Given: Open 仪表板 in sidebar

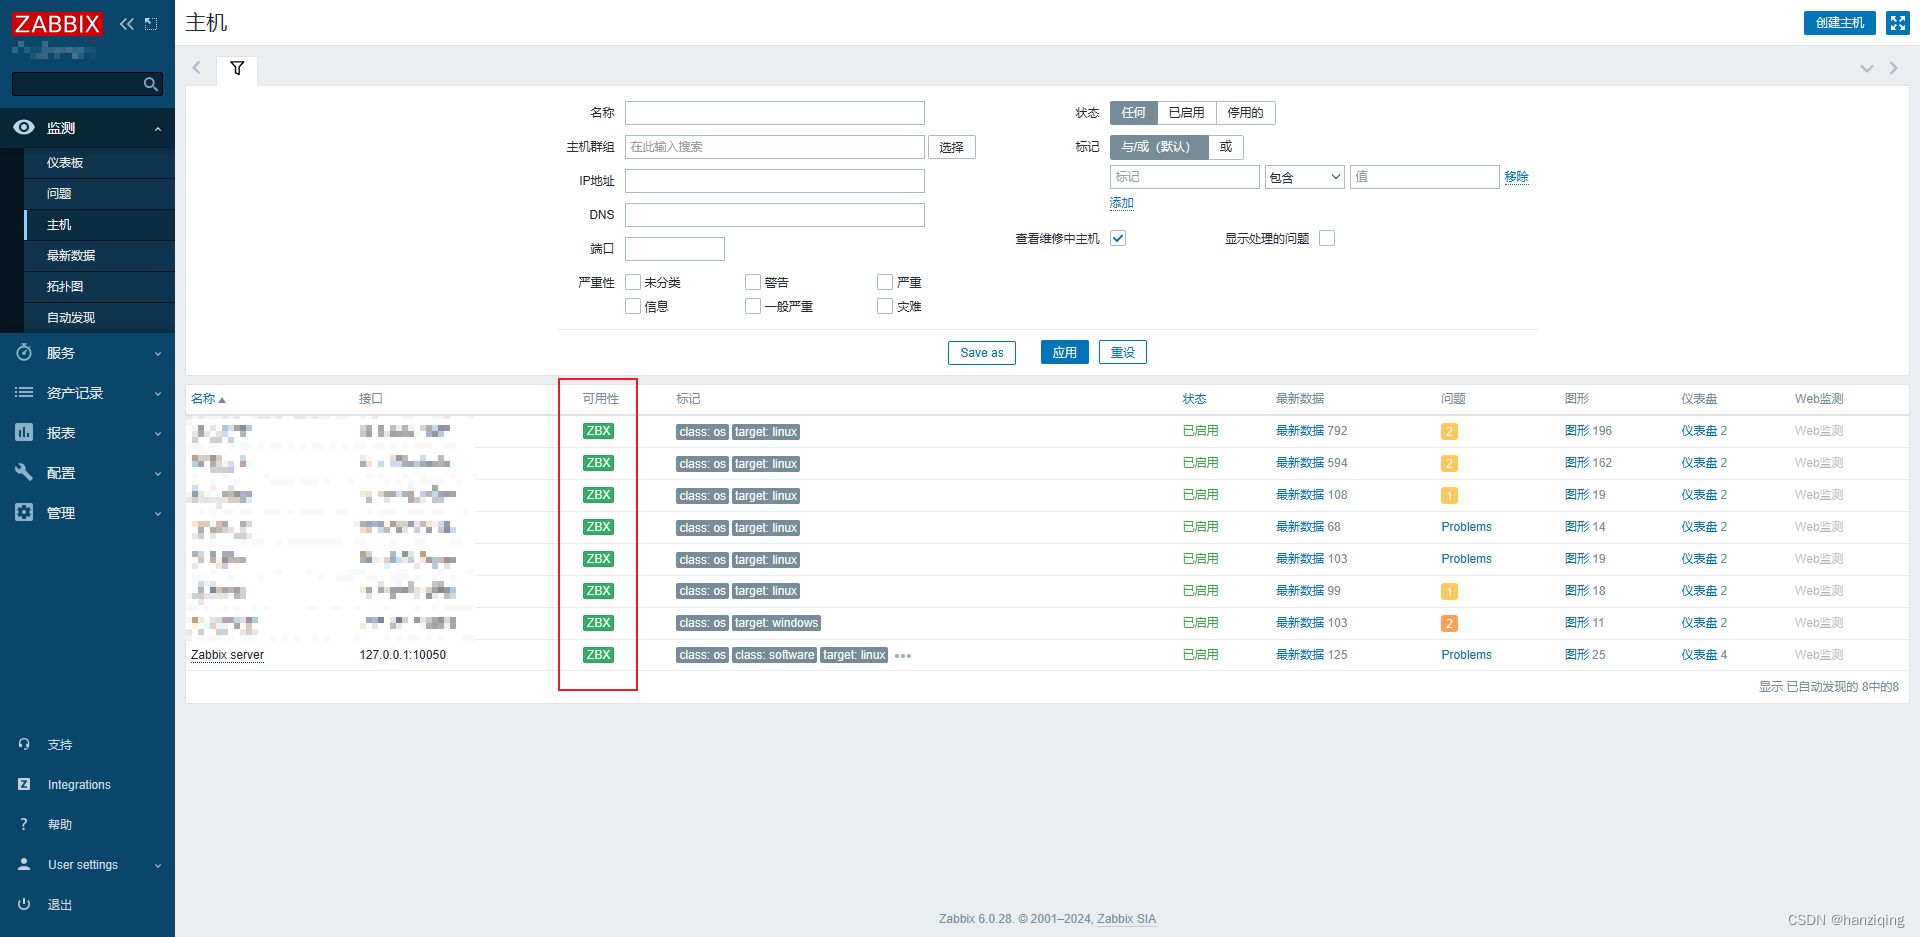Looking at the screenshot, I should (100, 163).
